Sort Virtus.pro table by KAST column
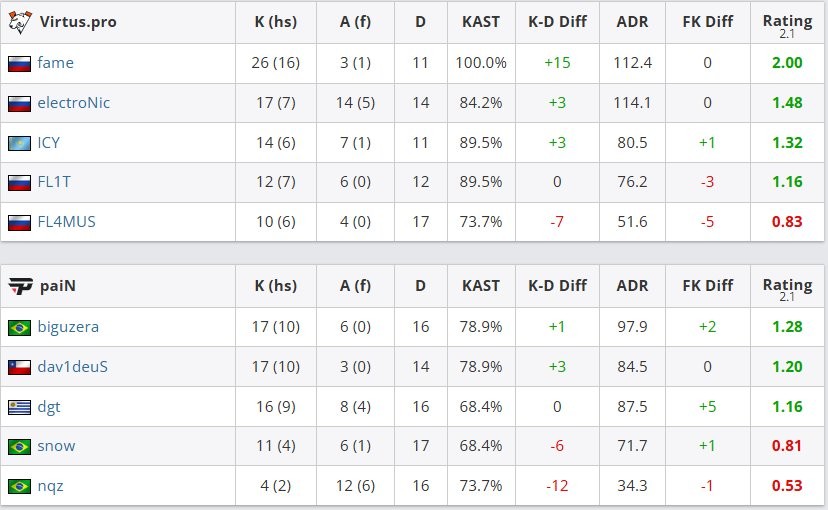 481,22
